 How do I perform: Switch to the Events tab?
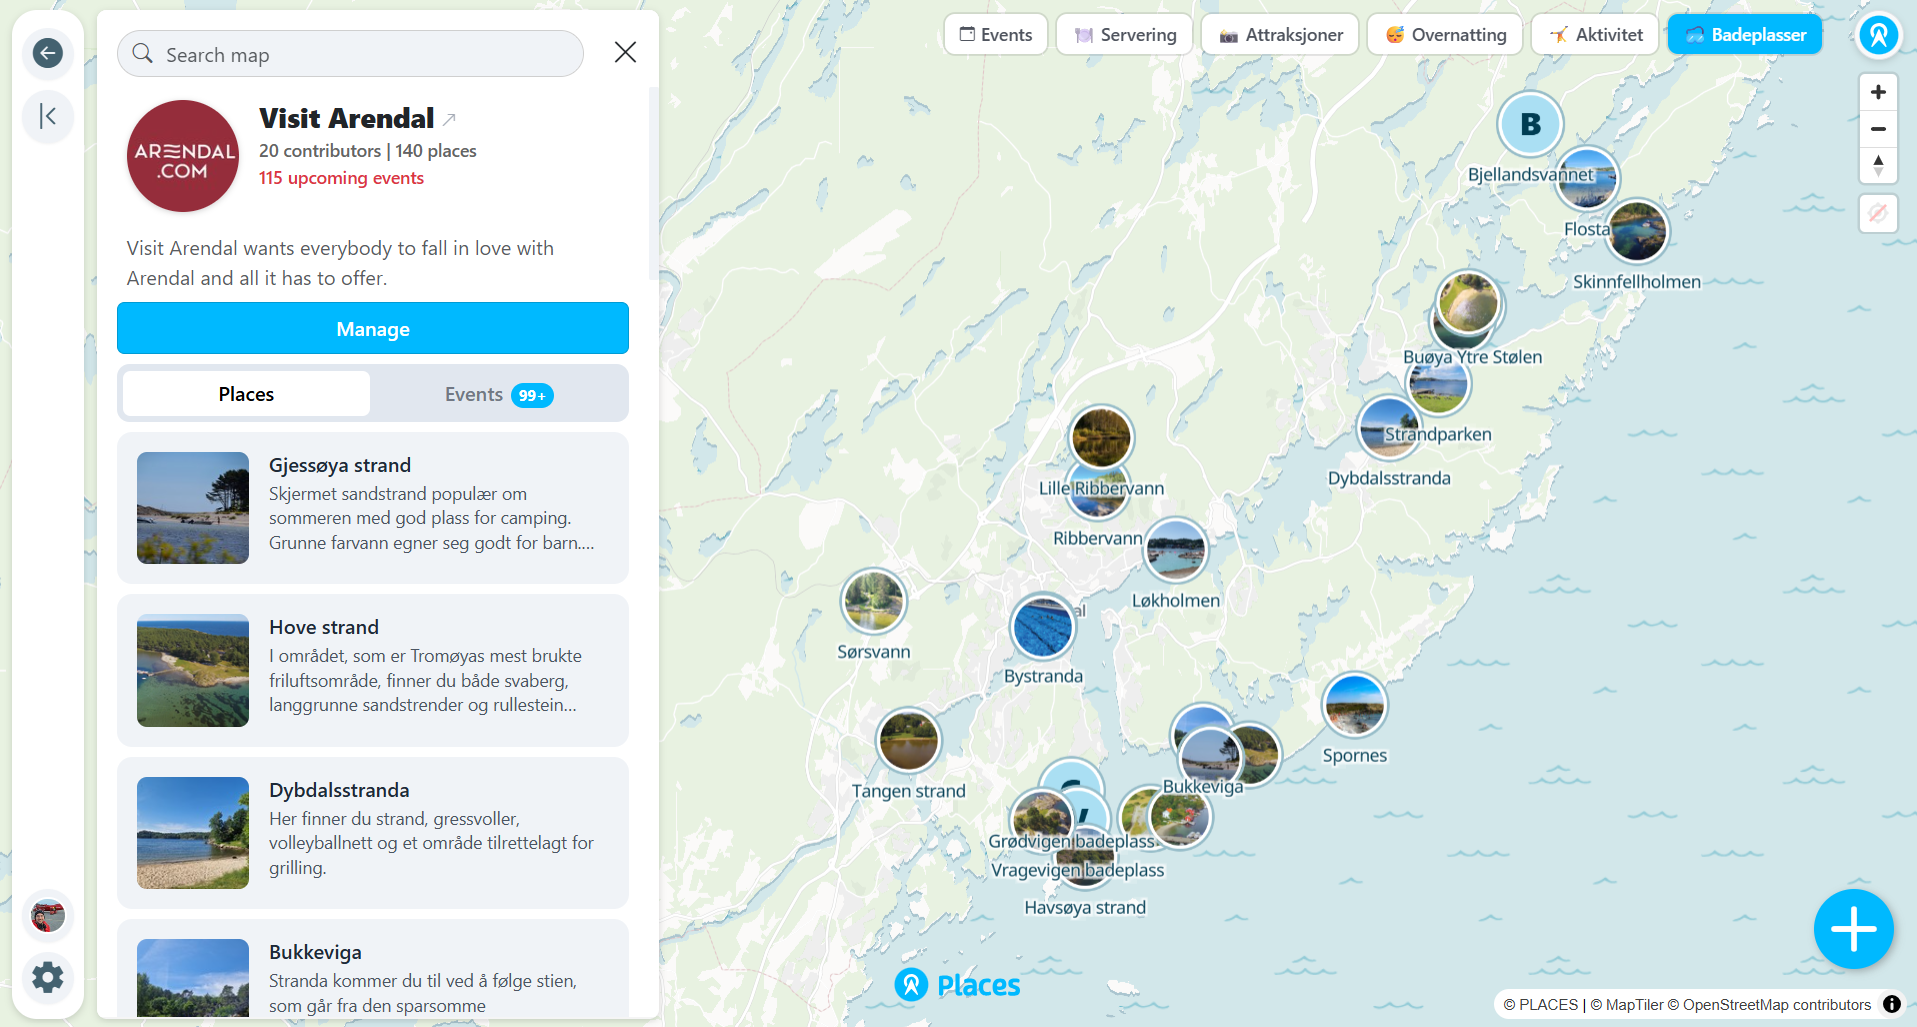(499, 394)
